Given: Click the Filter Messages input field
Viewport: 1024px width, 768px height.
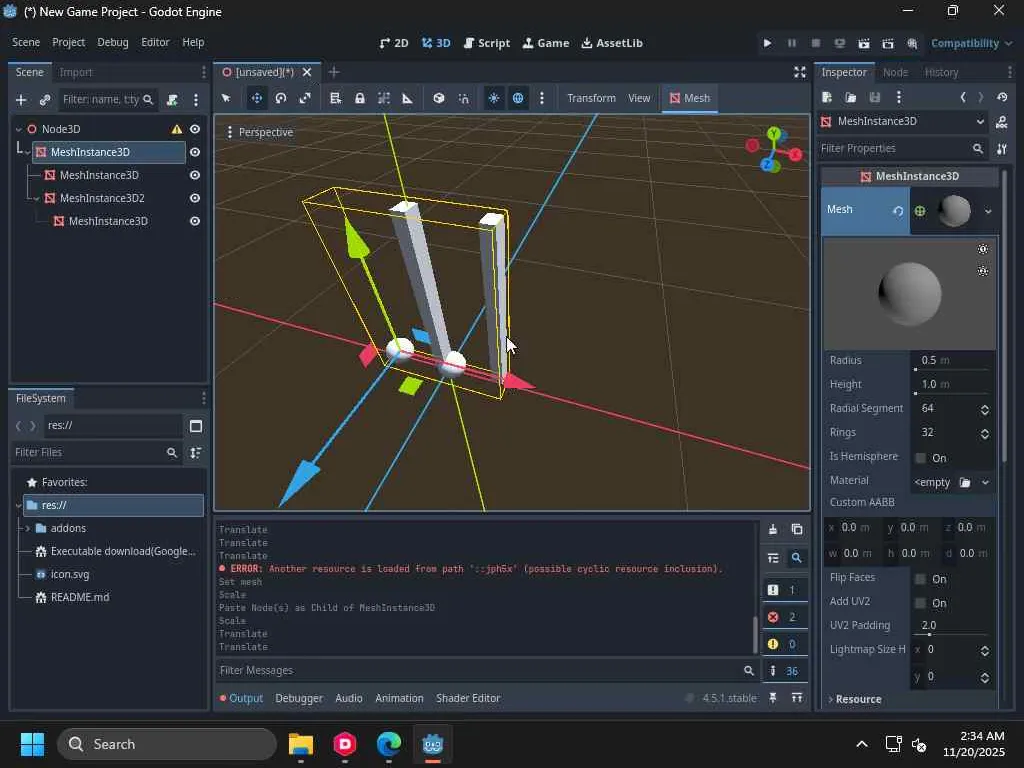Looking at the screenshot, I should [x=480, y=670].
